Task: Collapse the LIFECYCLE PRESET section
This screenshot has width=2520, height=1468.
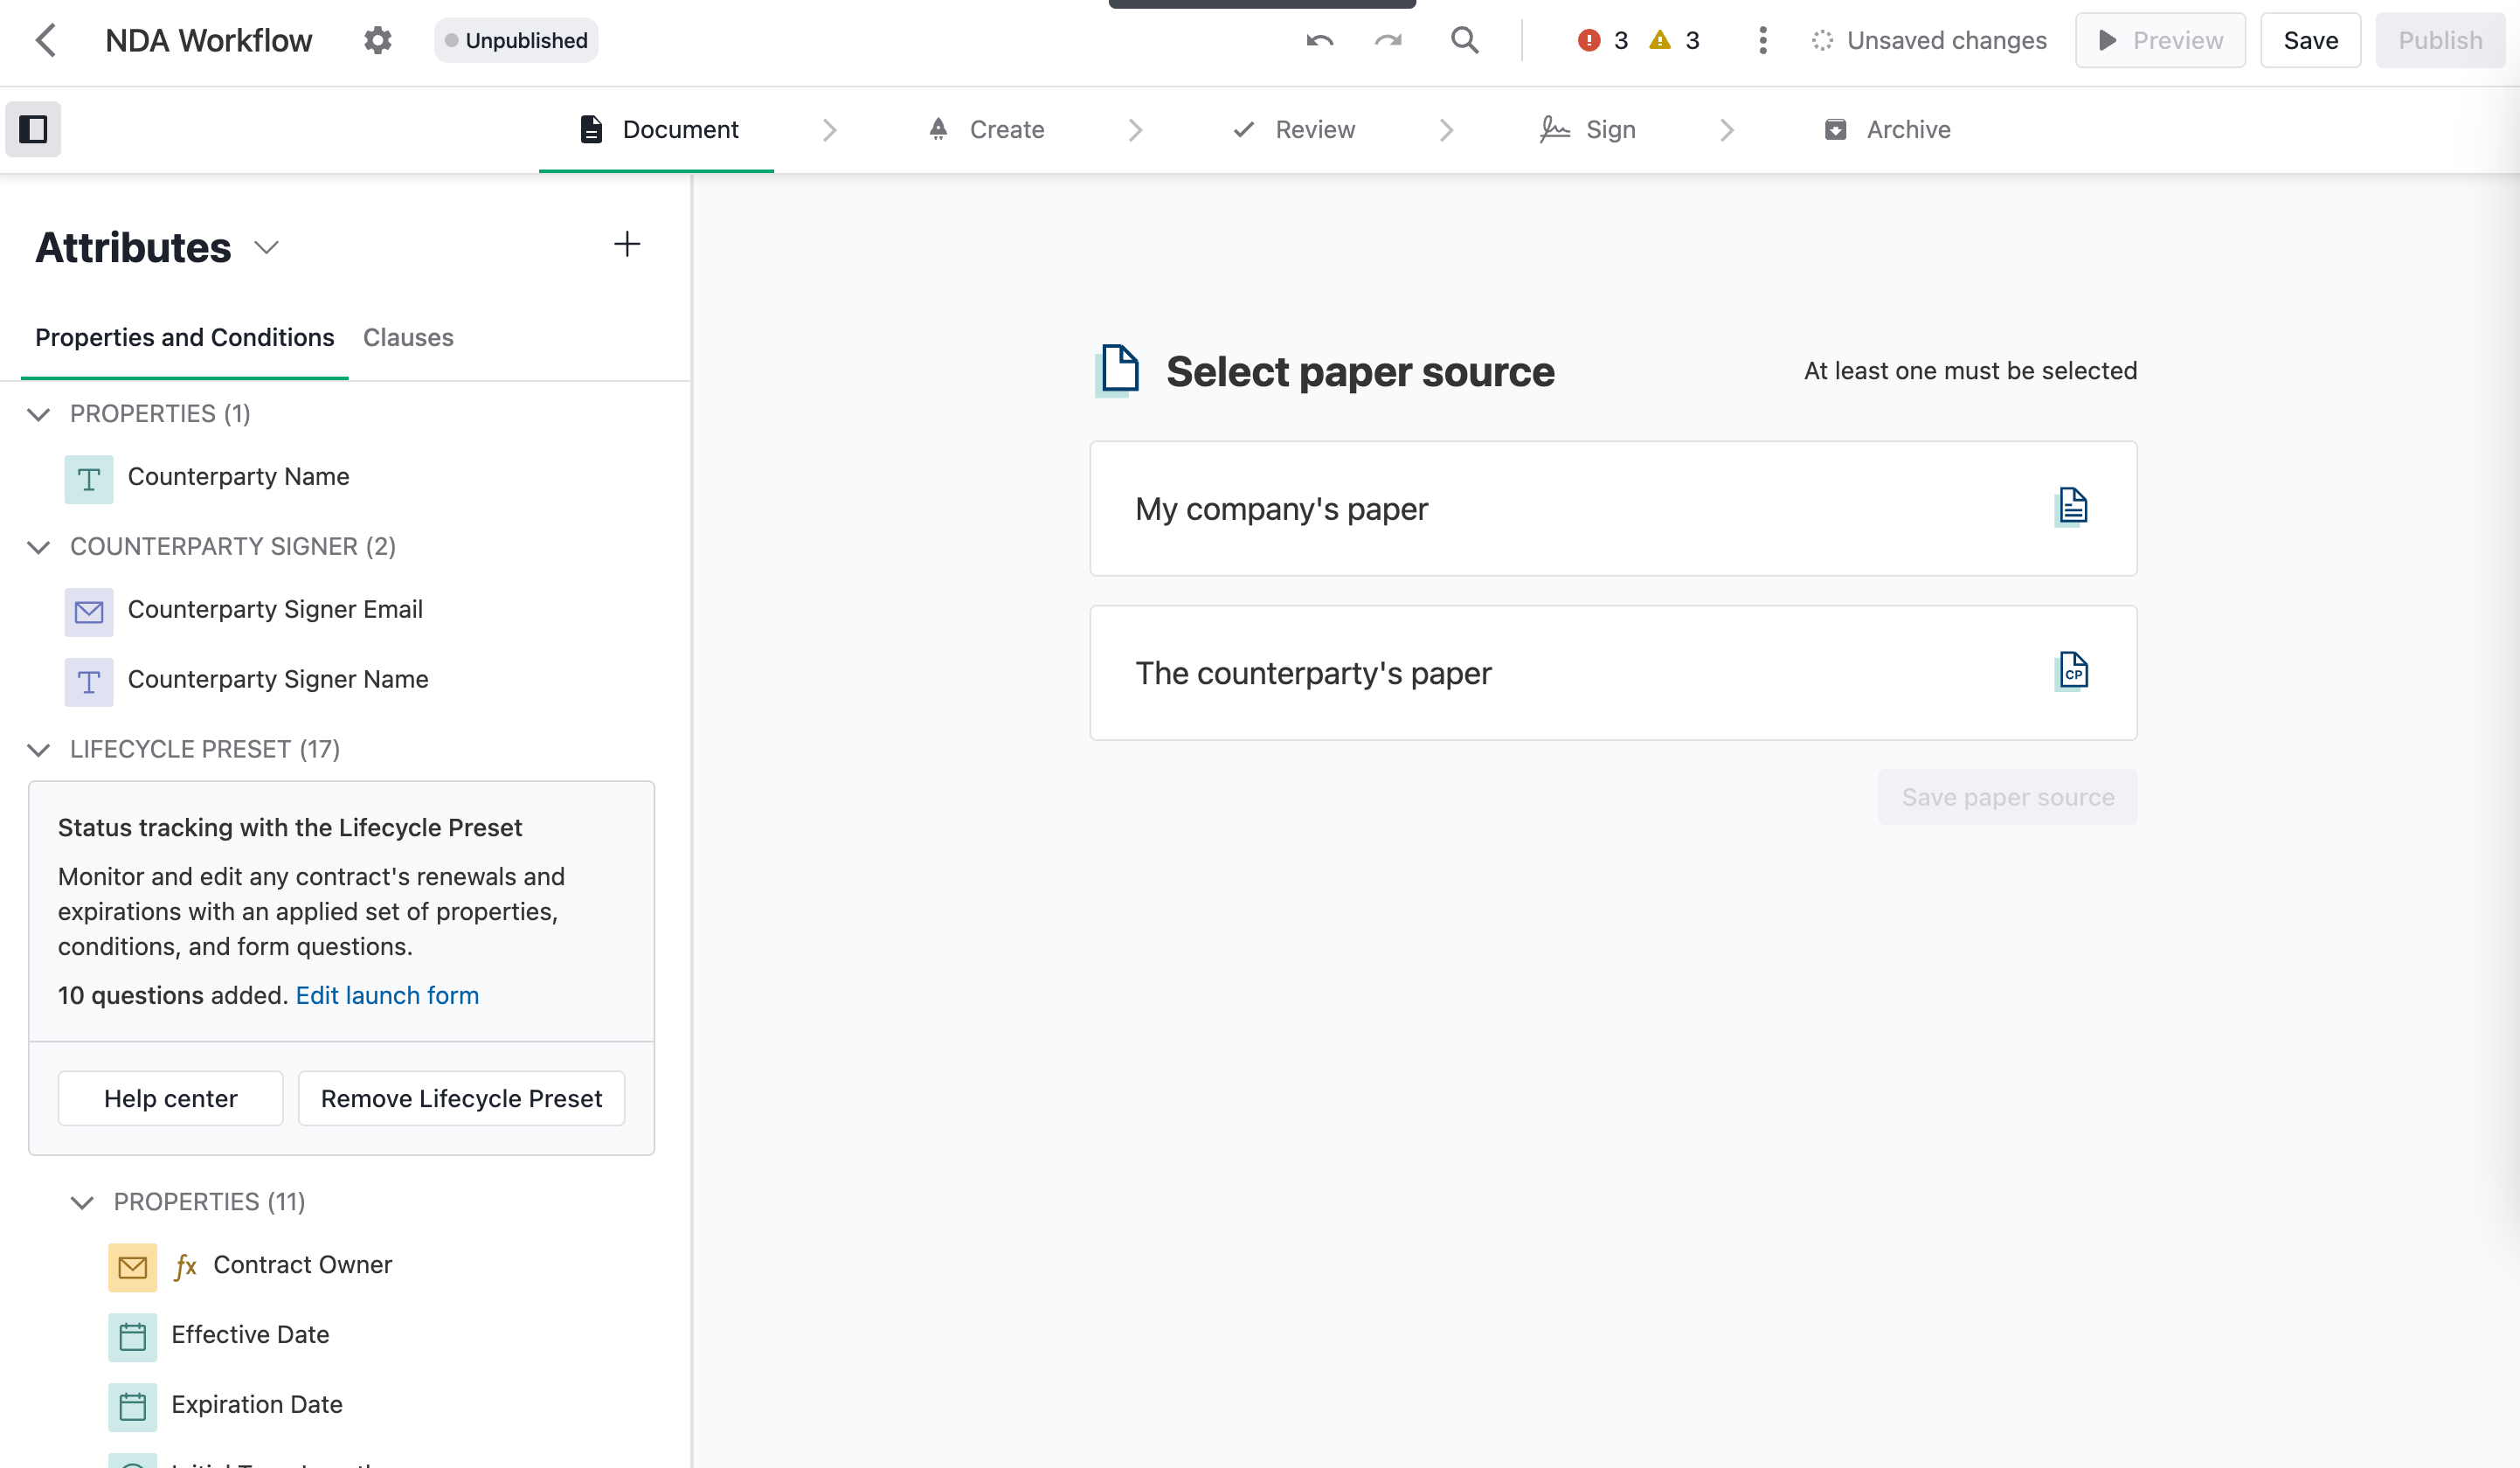Action: click(x=39, y=750)
